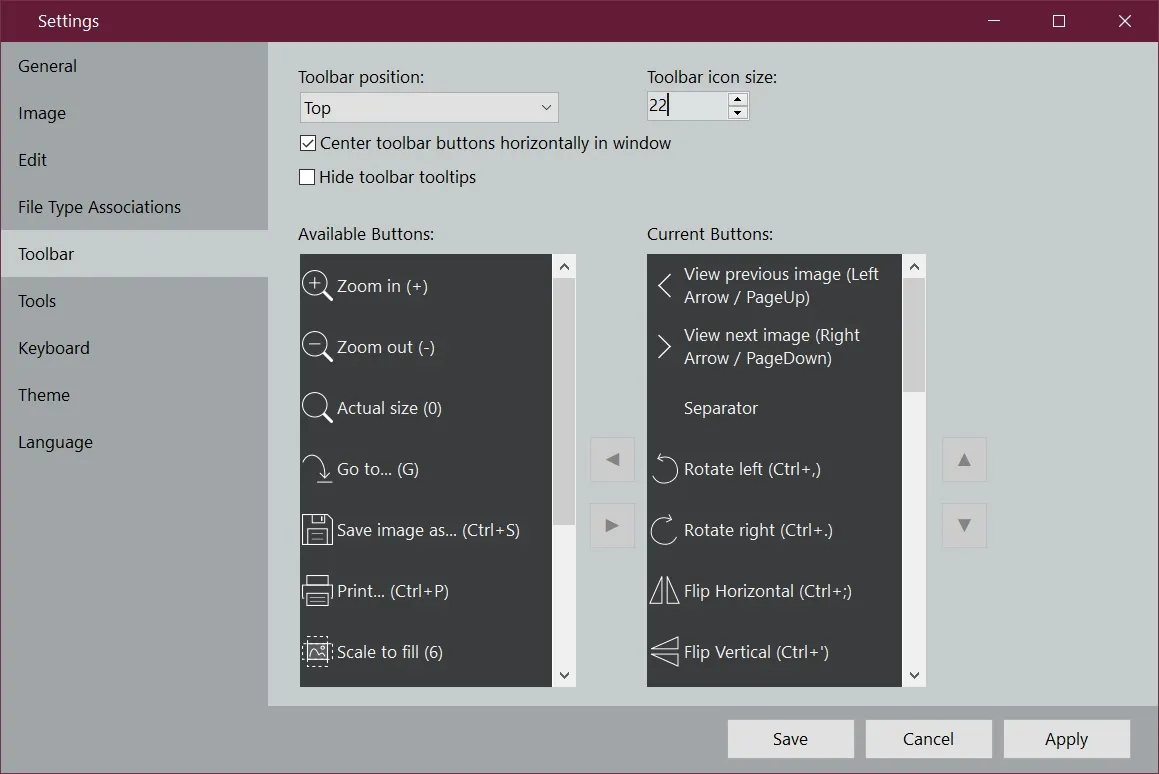Maximize the Settings window

[x=1059, y=21]
